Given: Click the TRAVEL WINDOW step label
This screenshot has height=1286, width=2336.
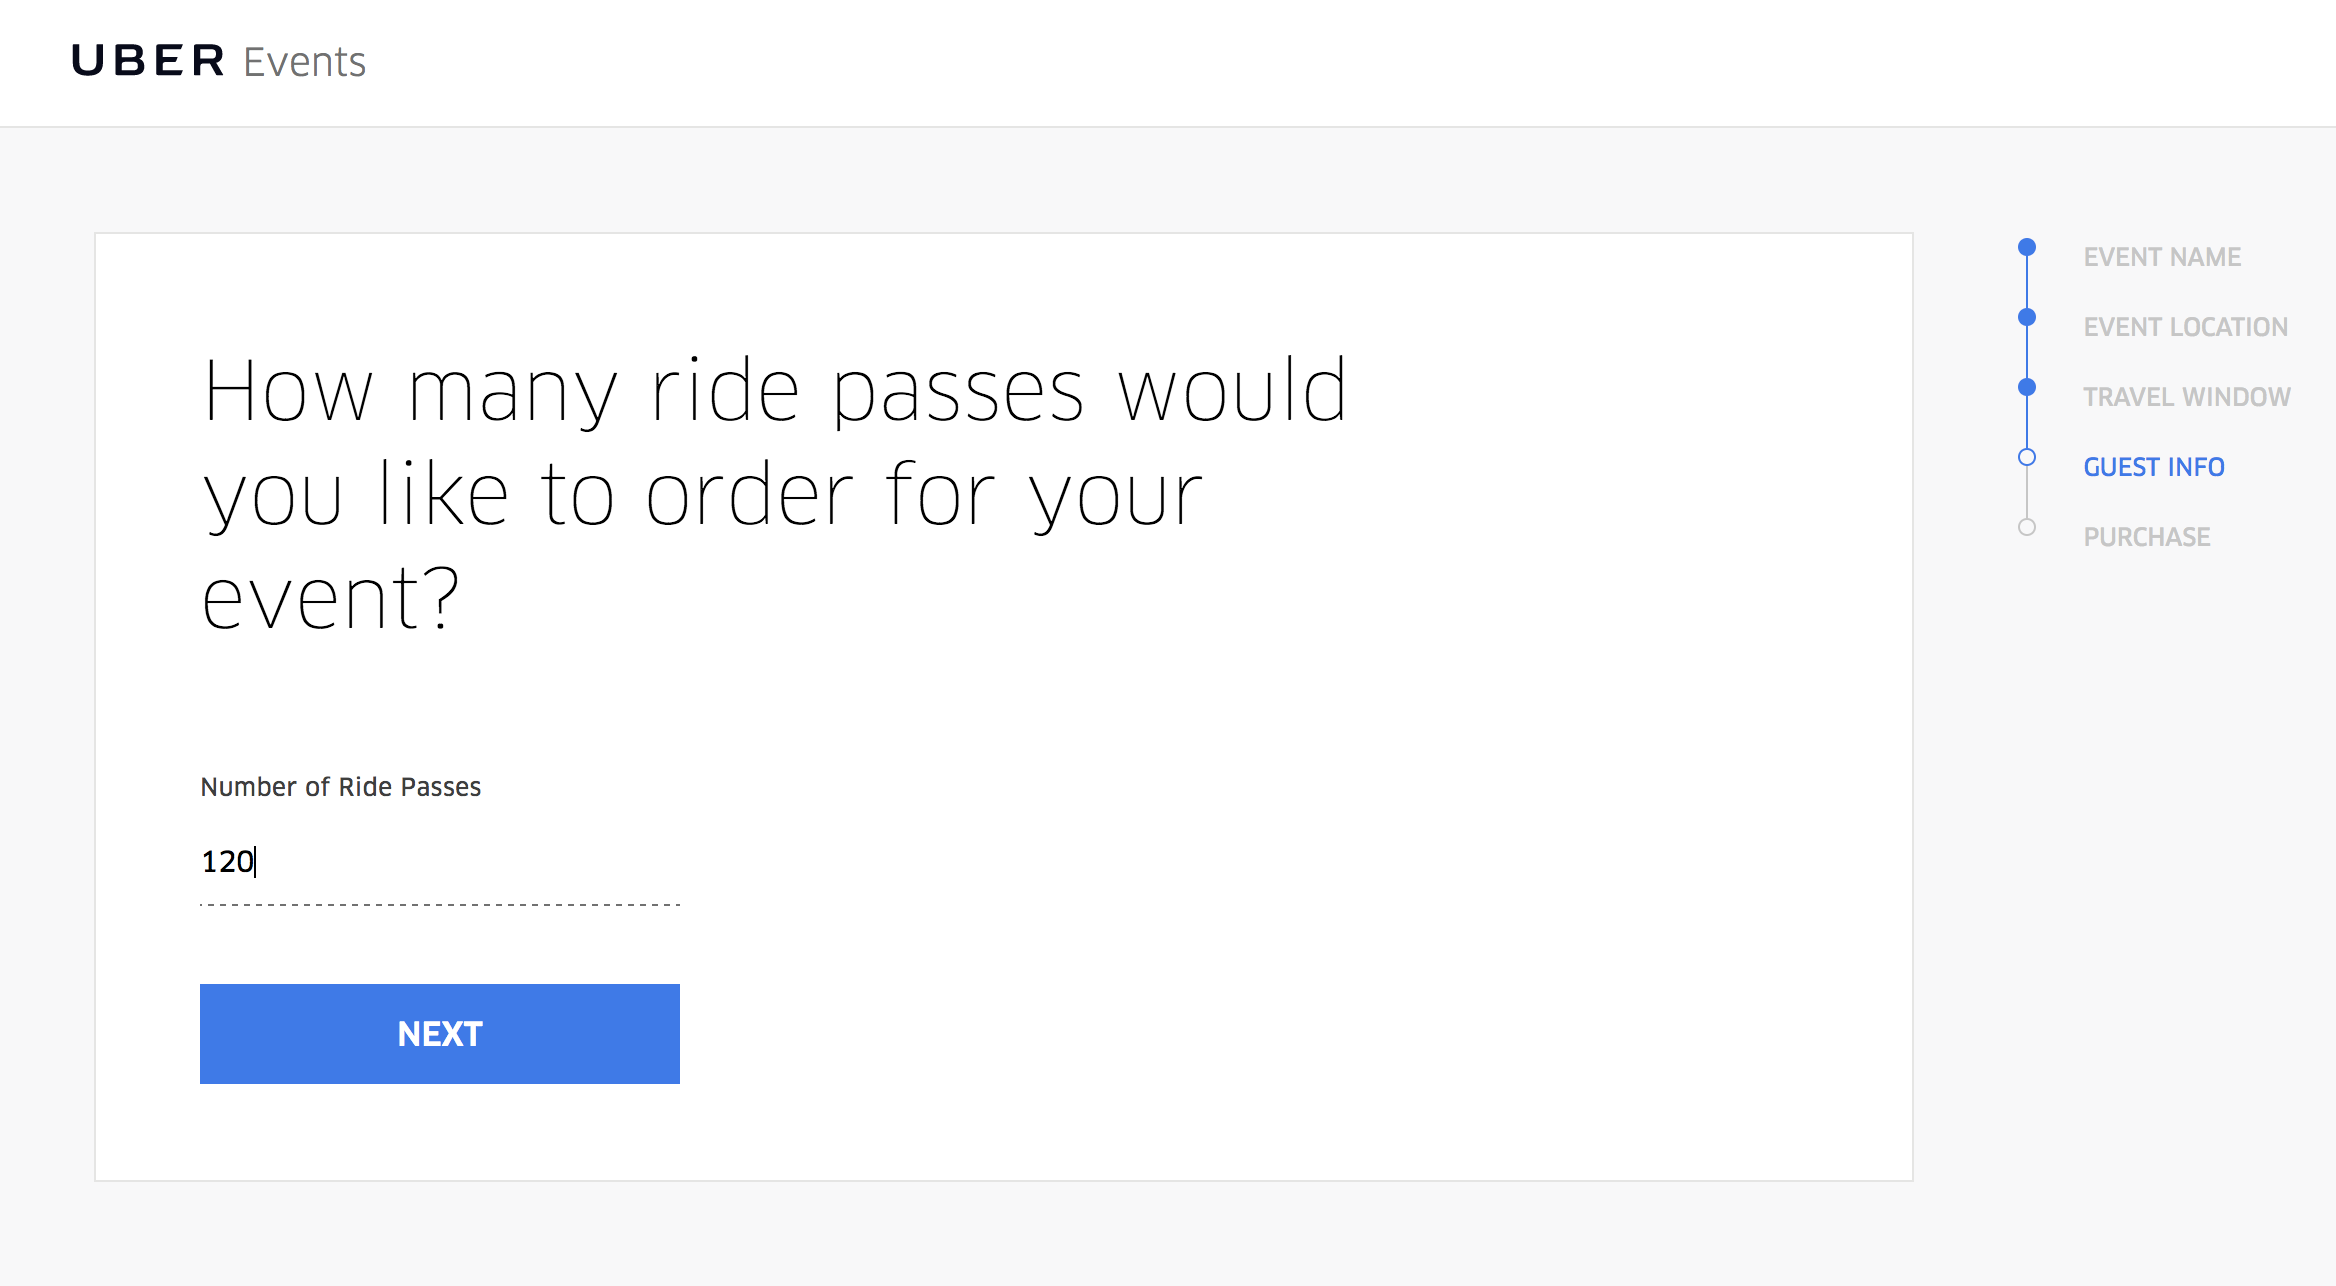Looking at the screenshot, I should [2186, 396].
